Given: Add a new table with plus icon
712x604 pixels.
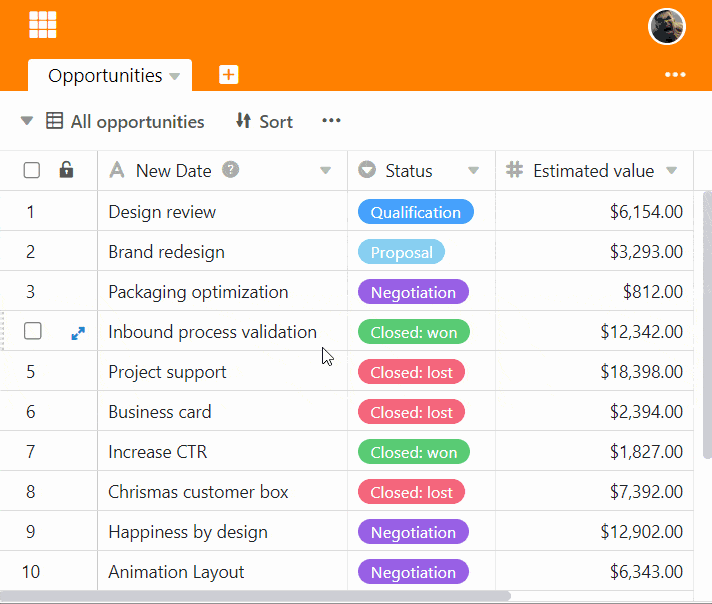Looking at the screenshot, I should pos(229,75).
